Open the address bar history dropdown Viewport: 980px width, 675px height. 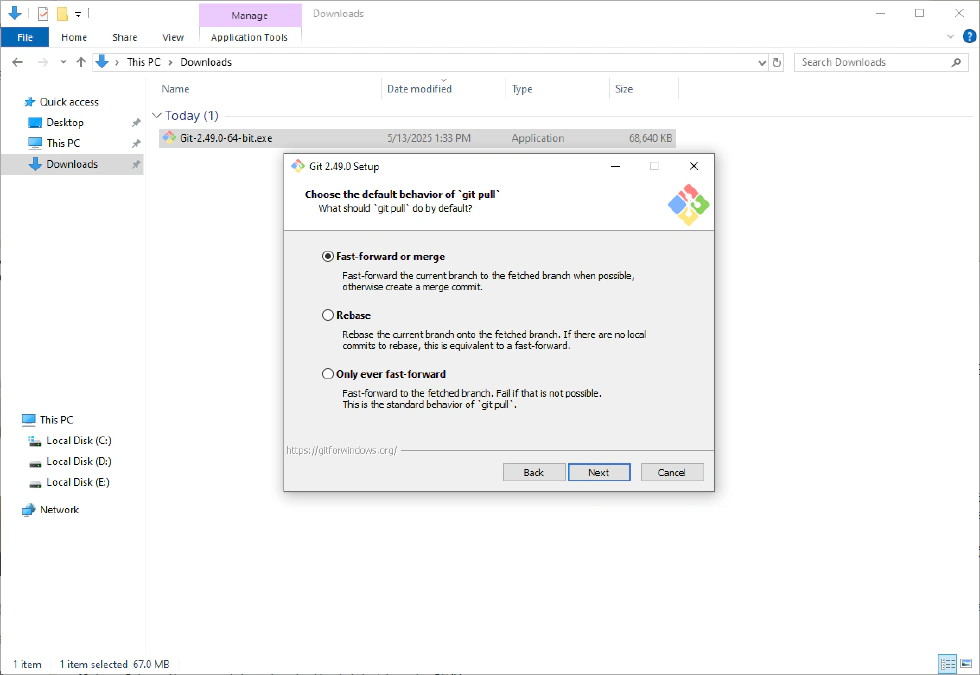coord(762,62)
